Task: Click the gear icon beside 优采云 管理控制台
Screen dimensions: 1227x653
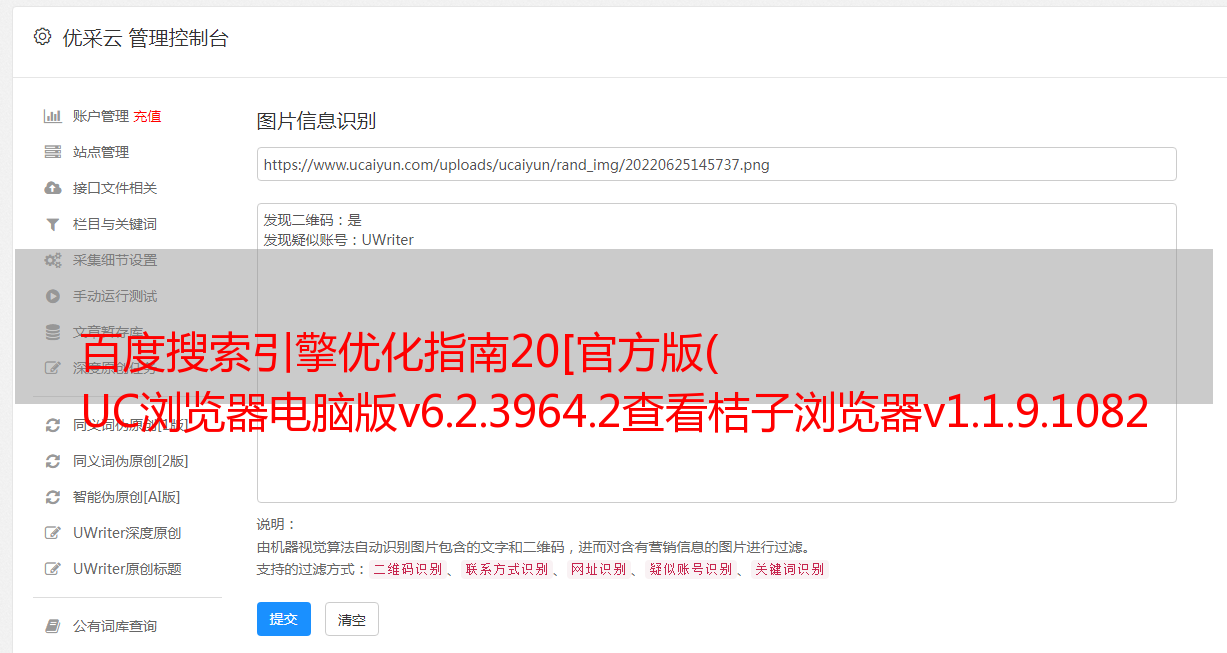Action: click(42, 37)
